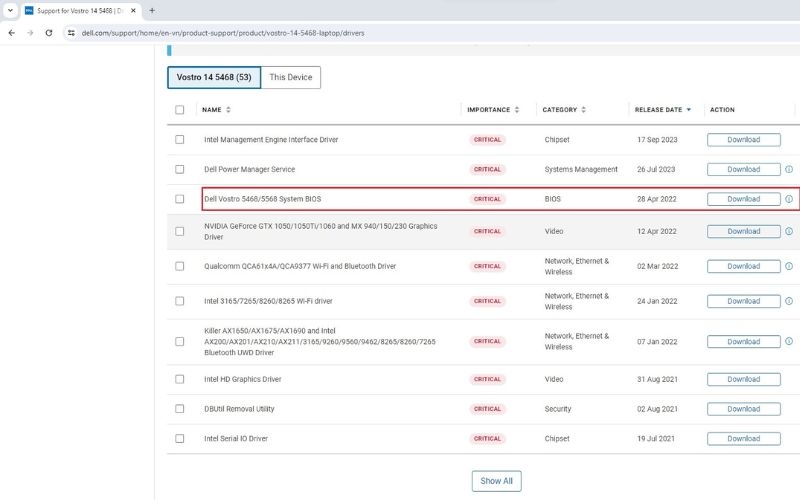The height and width of the screenshot is (500, 800).
Task: Open info icon for System BIOS row
Action: click(789, 199)
